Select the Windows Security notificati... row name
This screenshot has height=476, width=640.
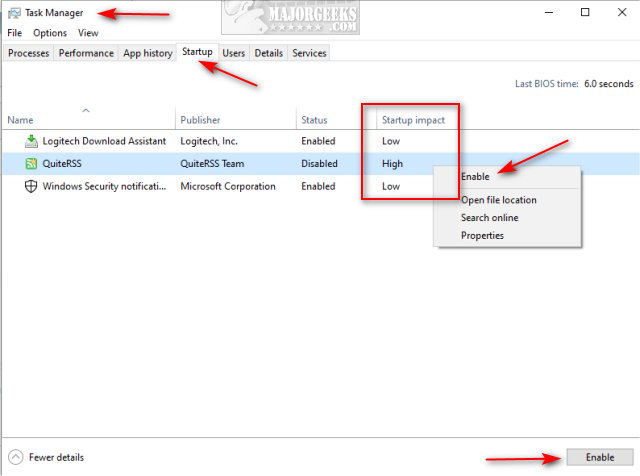coord(104,187)
